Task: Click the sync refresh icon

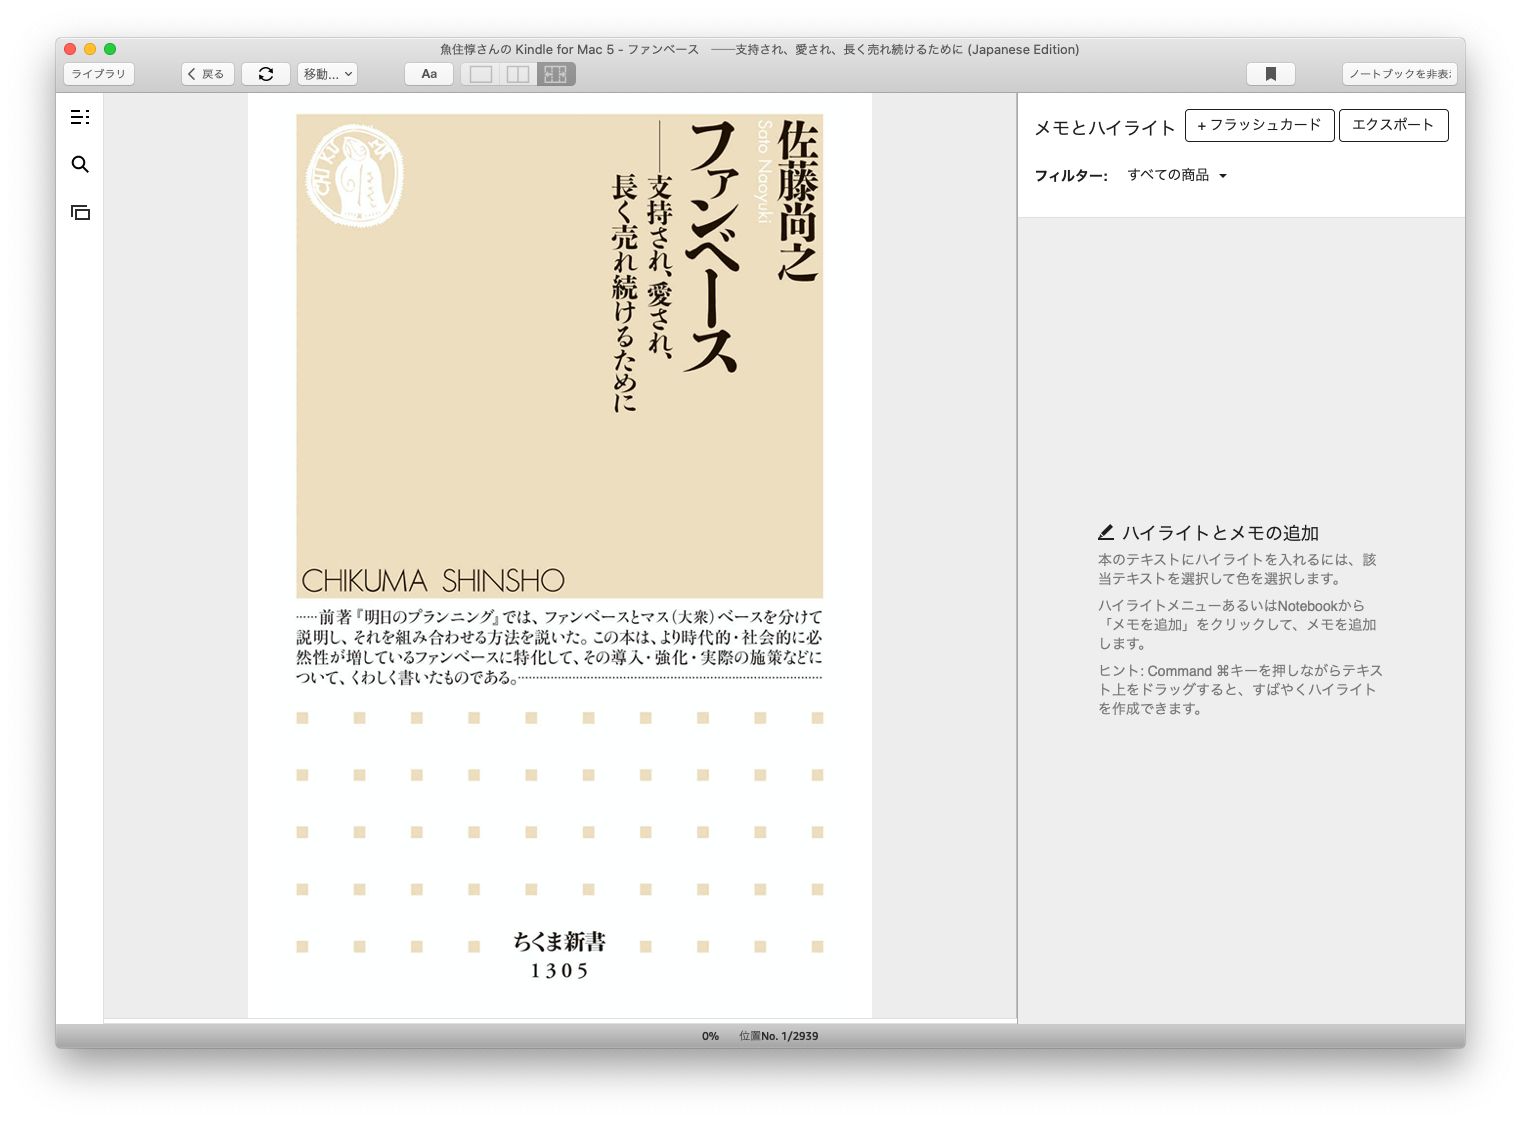Action: (266, 74)
